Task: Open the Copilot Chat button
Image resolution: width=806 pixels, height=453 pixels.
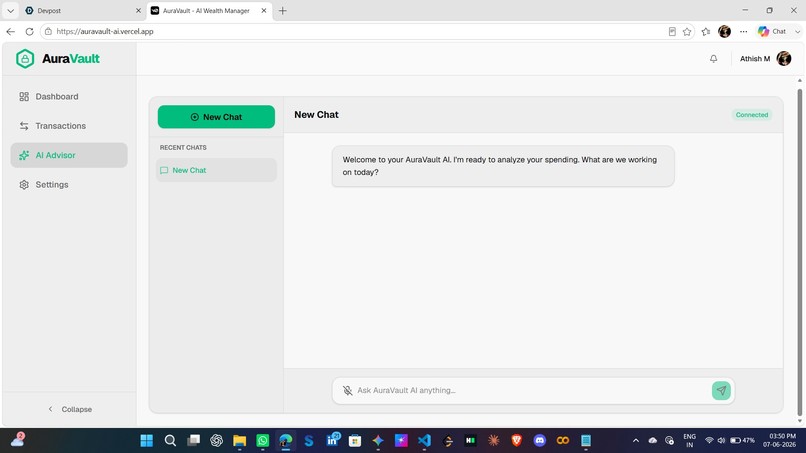Action: pos(773,31)
